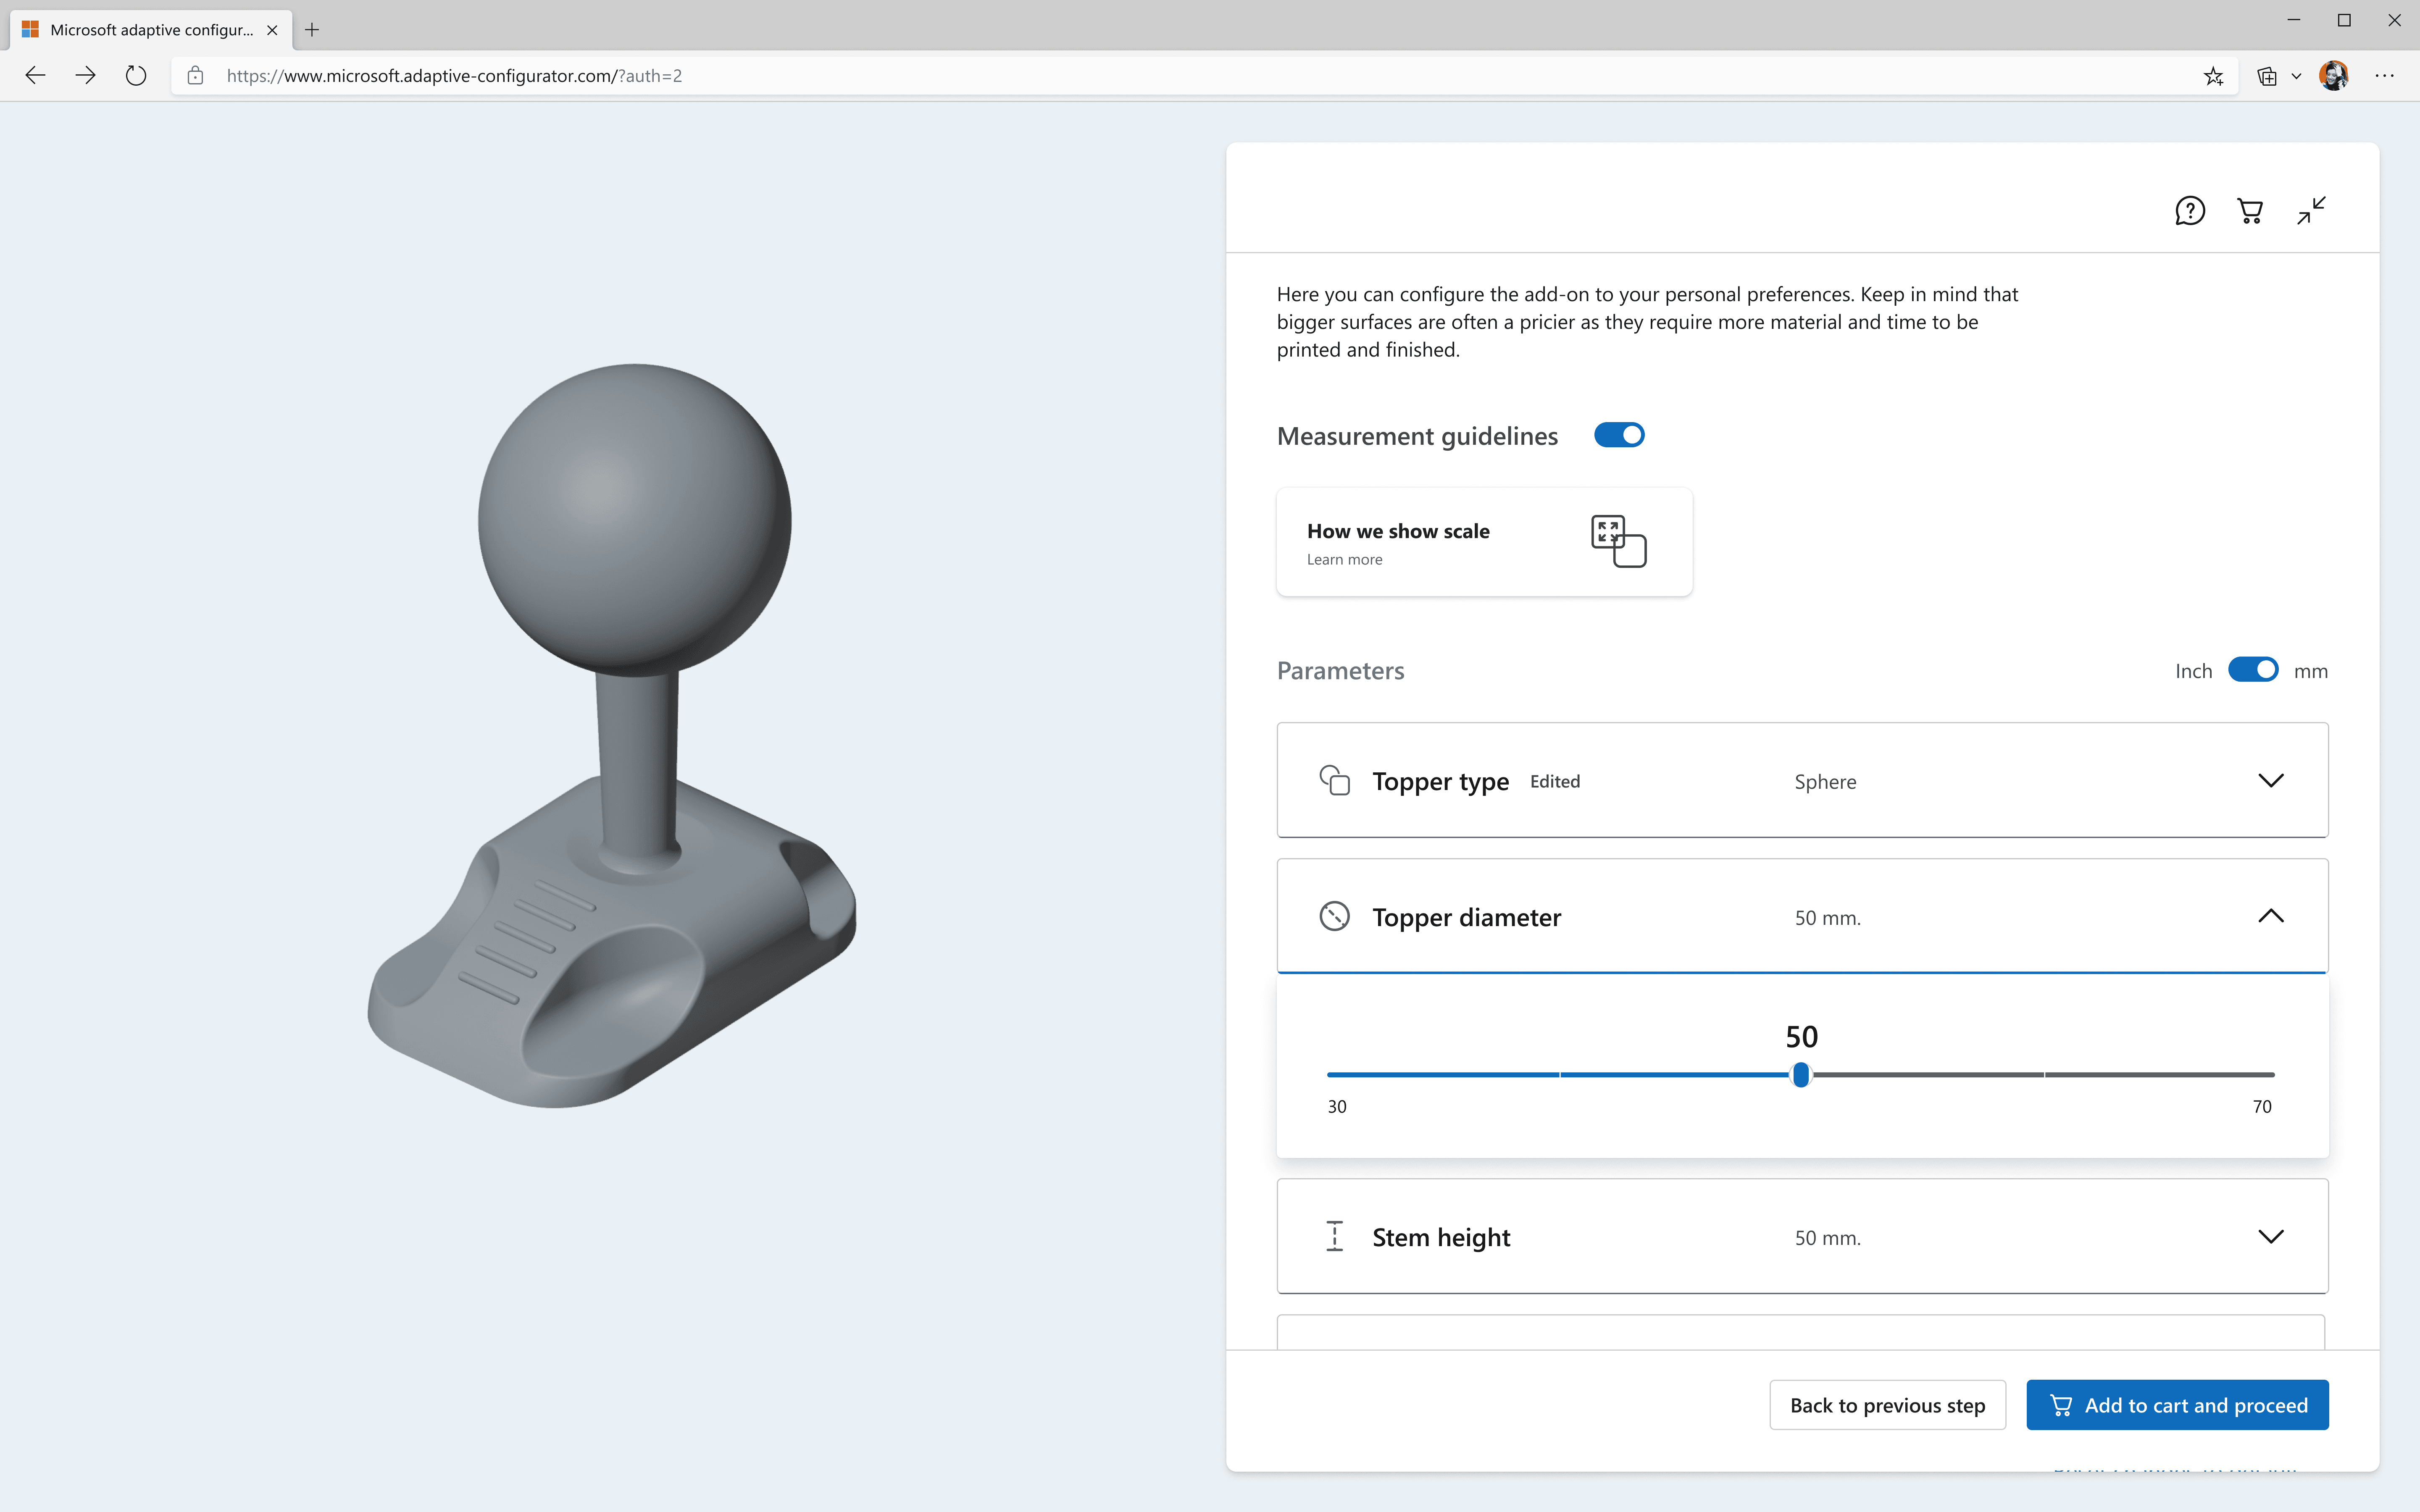Maximize the browser window

[2344, 20]
